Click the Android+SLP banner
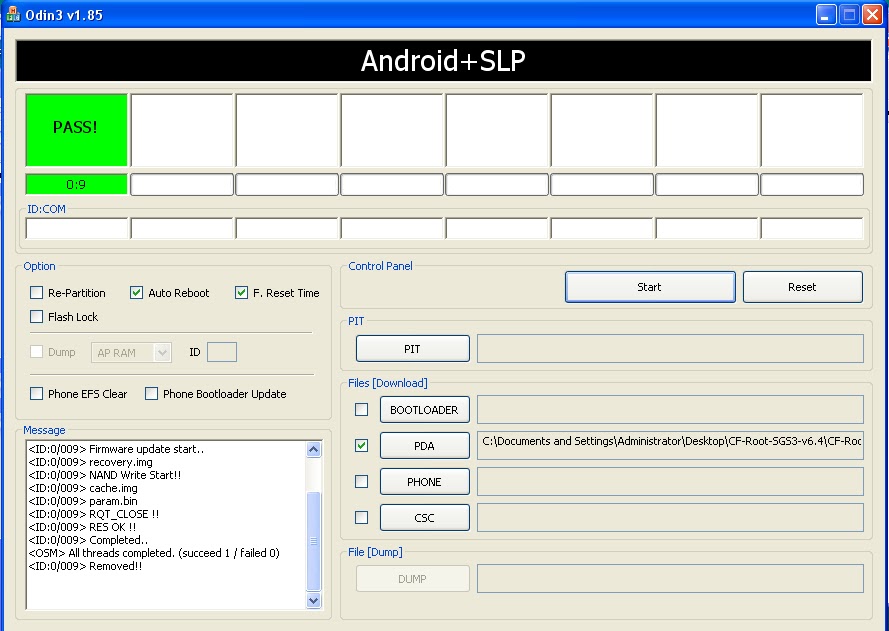 (443, 61)
